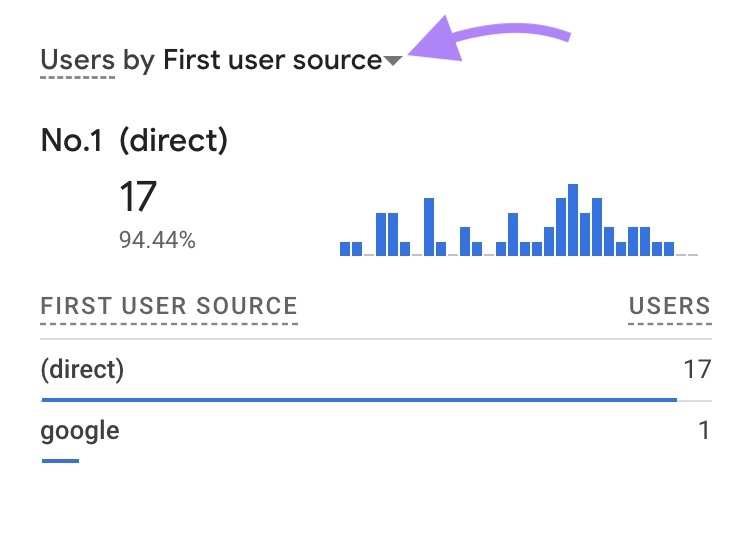Click the dropdown caret beside First user source
The height and width of the screenshot is (558, 754).
(393, 61)
